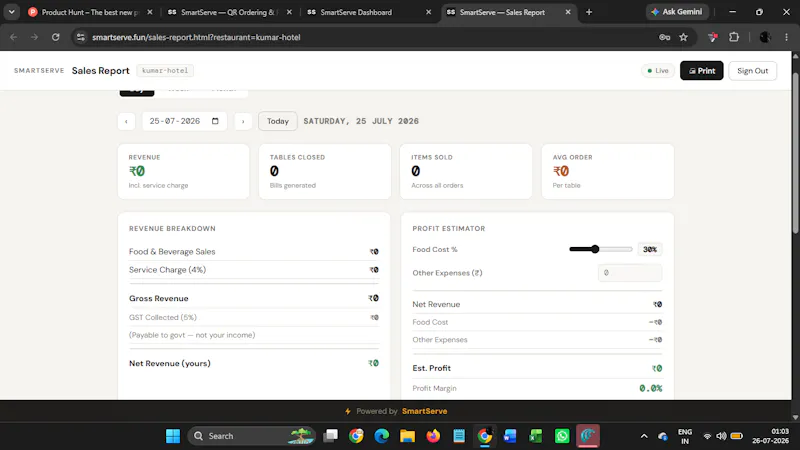This screenshot has width=800, height=450.
Task: Click the Avg Order summary card
Action: coord(608,171)
